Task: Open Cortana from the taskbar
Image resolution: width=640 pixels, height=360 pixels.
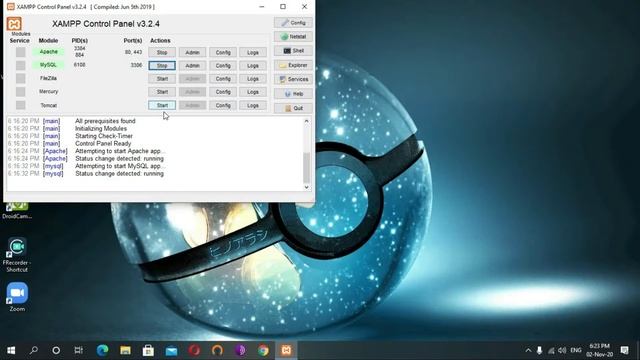Action: (x=56, y=350)
